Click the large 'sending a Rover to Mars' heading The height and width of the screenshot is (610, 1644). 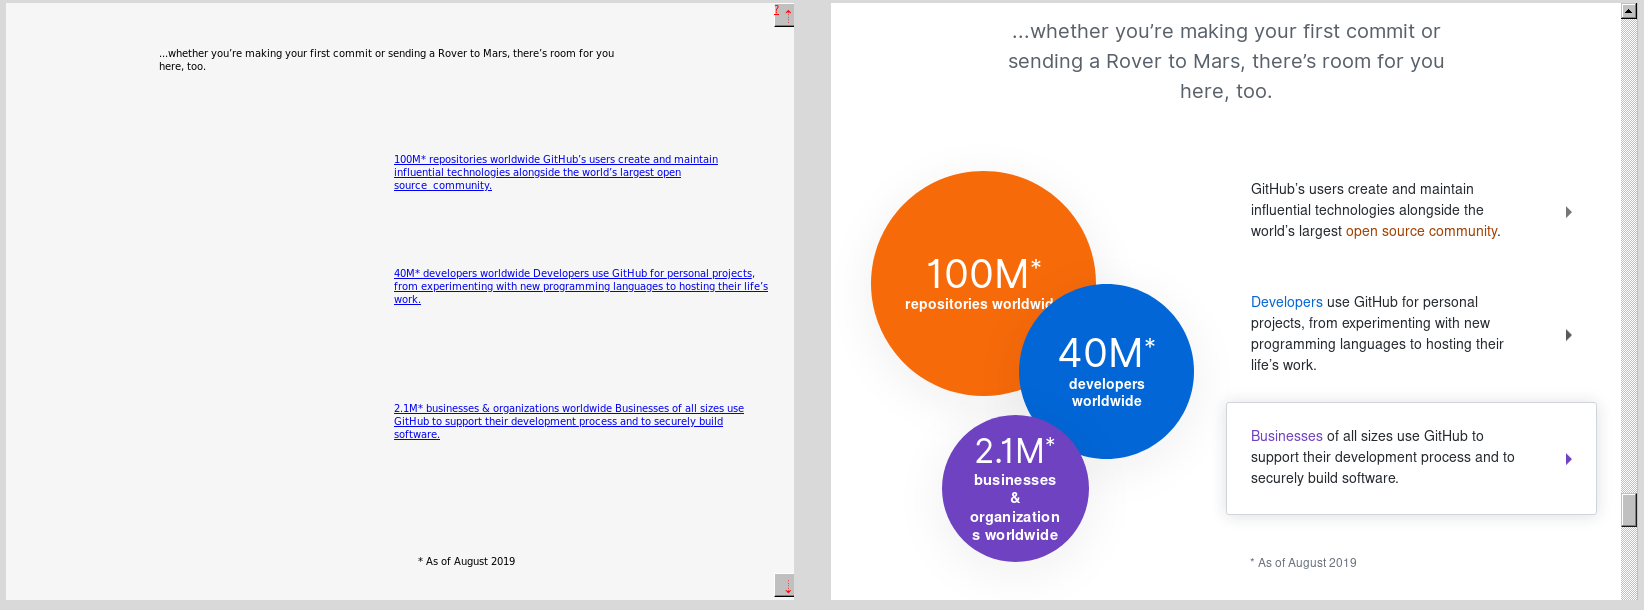pos(1226,61)
